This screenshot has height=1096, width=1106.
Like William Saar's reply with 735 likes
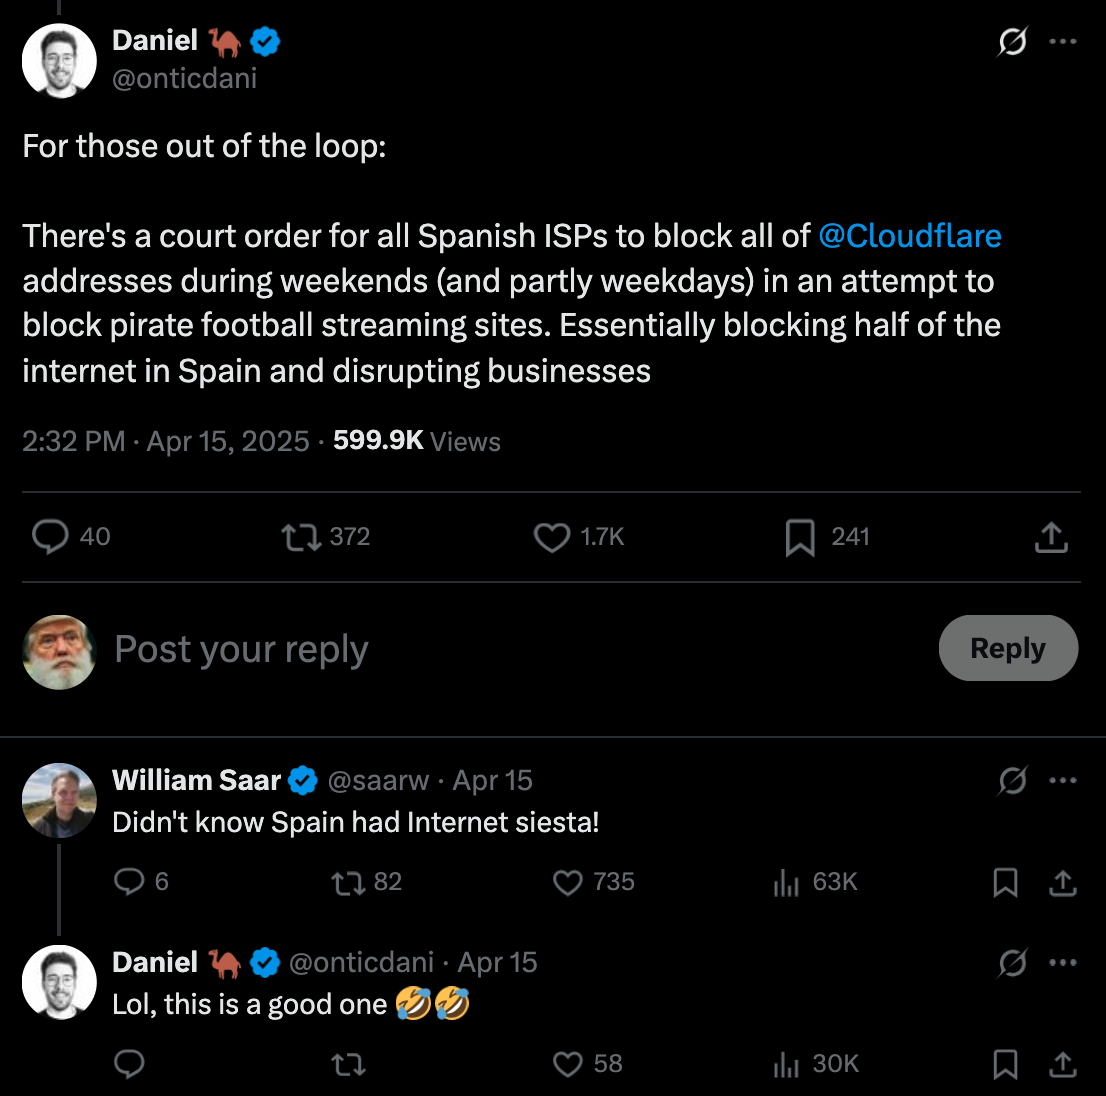(x=568, y=882)
